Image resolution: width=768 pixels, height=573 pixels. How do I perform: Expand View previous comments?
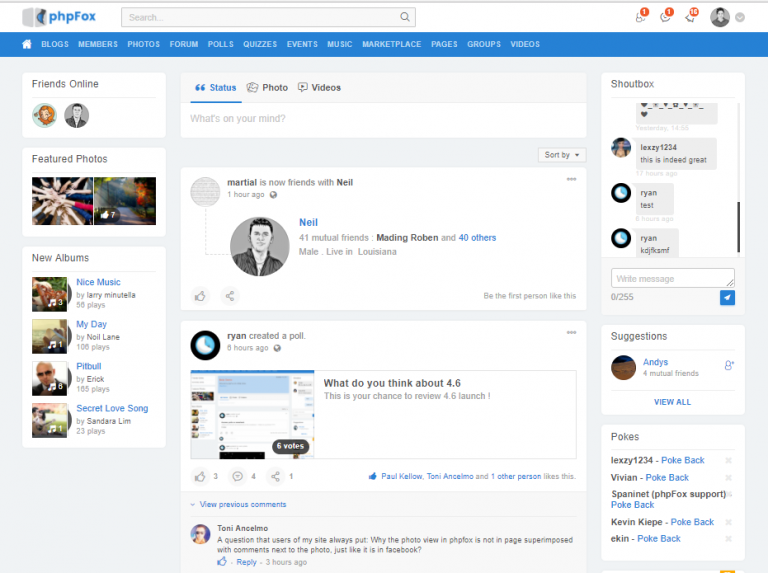click(242, 505)
